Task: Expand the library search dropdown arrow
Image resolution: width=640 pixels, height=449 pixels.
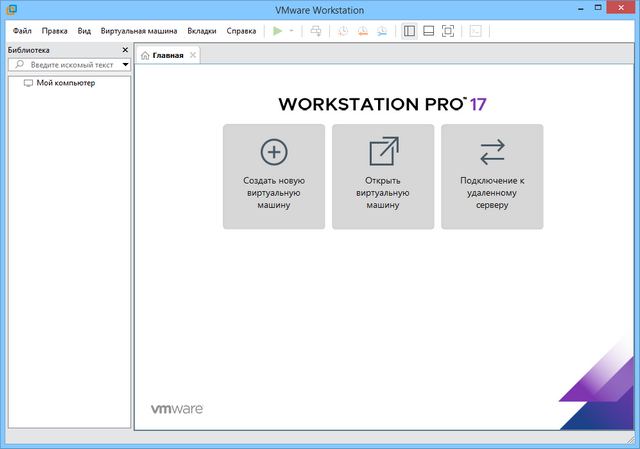Action: [125, 65]
